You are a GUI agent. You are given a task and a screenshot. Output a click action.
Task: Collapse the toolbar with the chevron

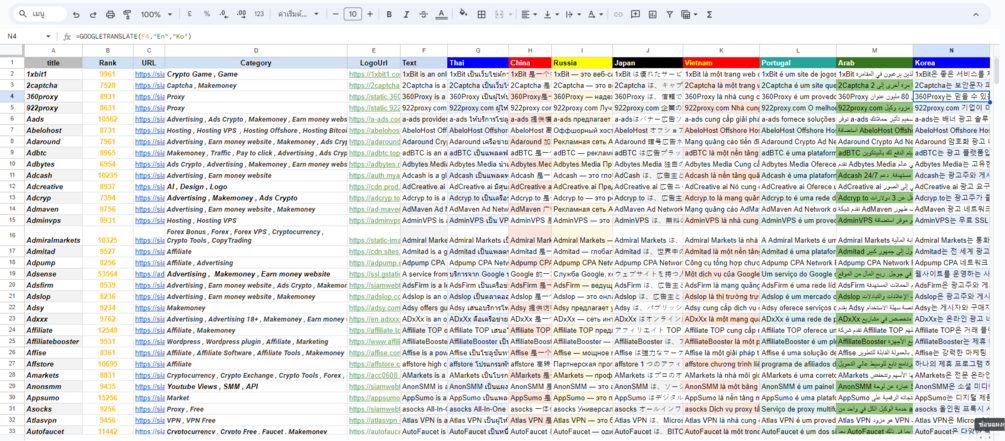pyautogui.click(x=976, y=14)
